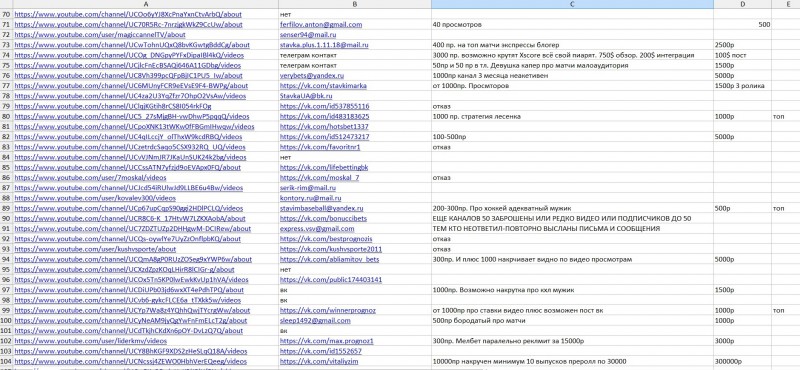Select the cell showing value 500 in row 71
Image resolution: width=800 pixels, height=370 pixels.
click(742, 24)
